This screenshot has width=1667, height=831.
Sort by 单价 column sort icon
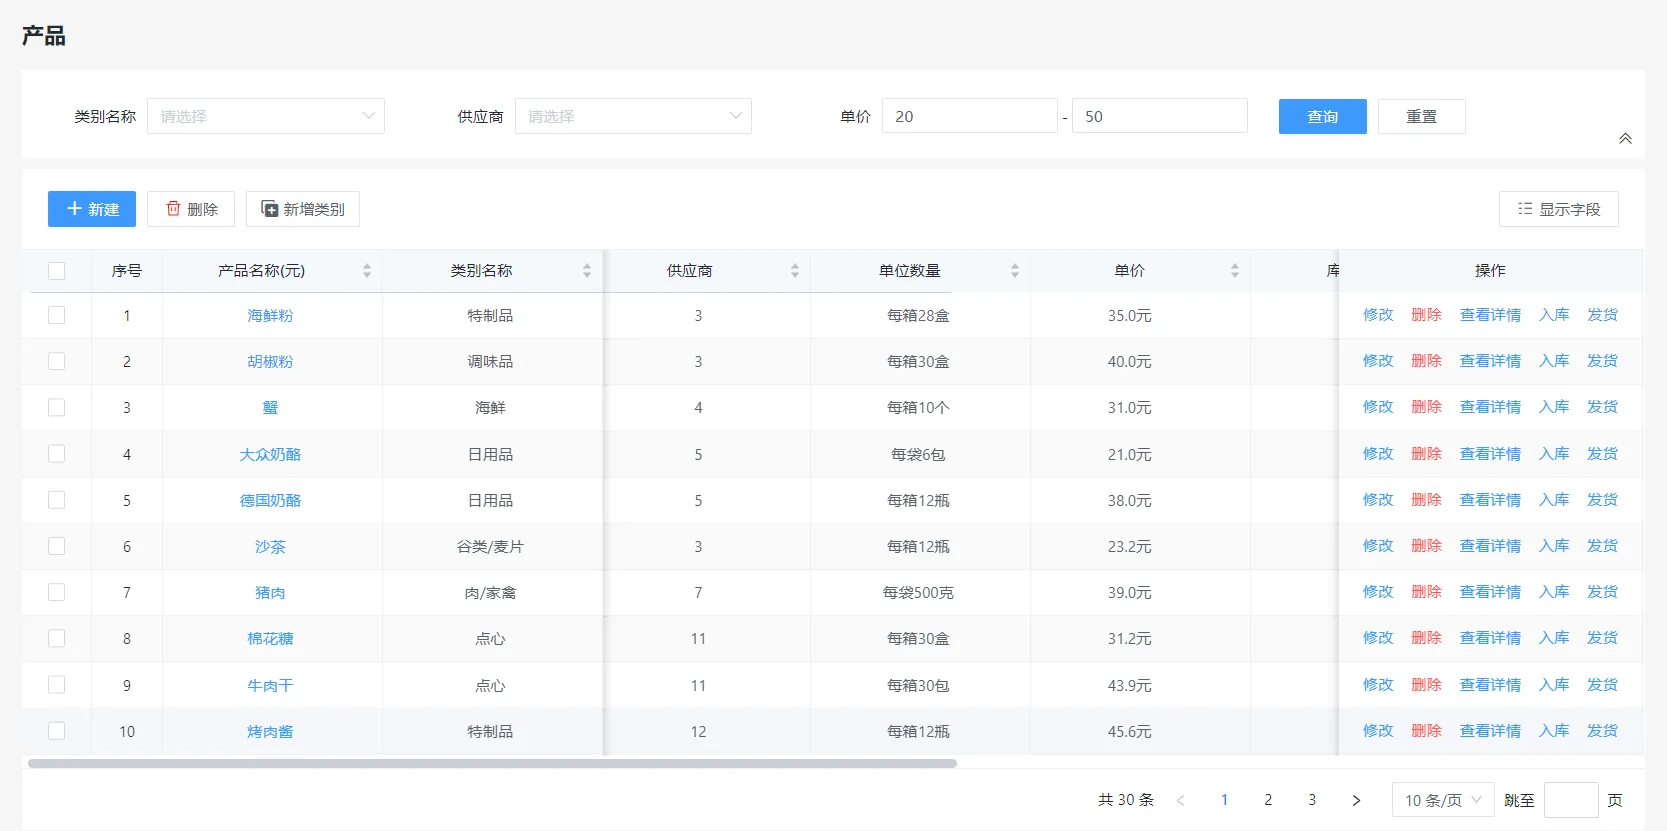pos(1235,271)
